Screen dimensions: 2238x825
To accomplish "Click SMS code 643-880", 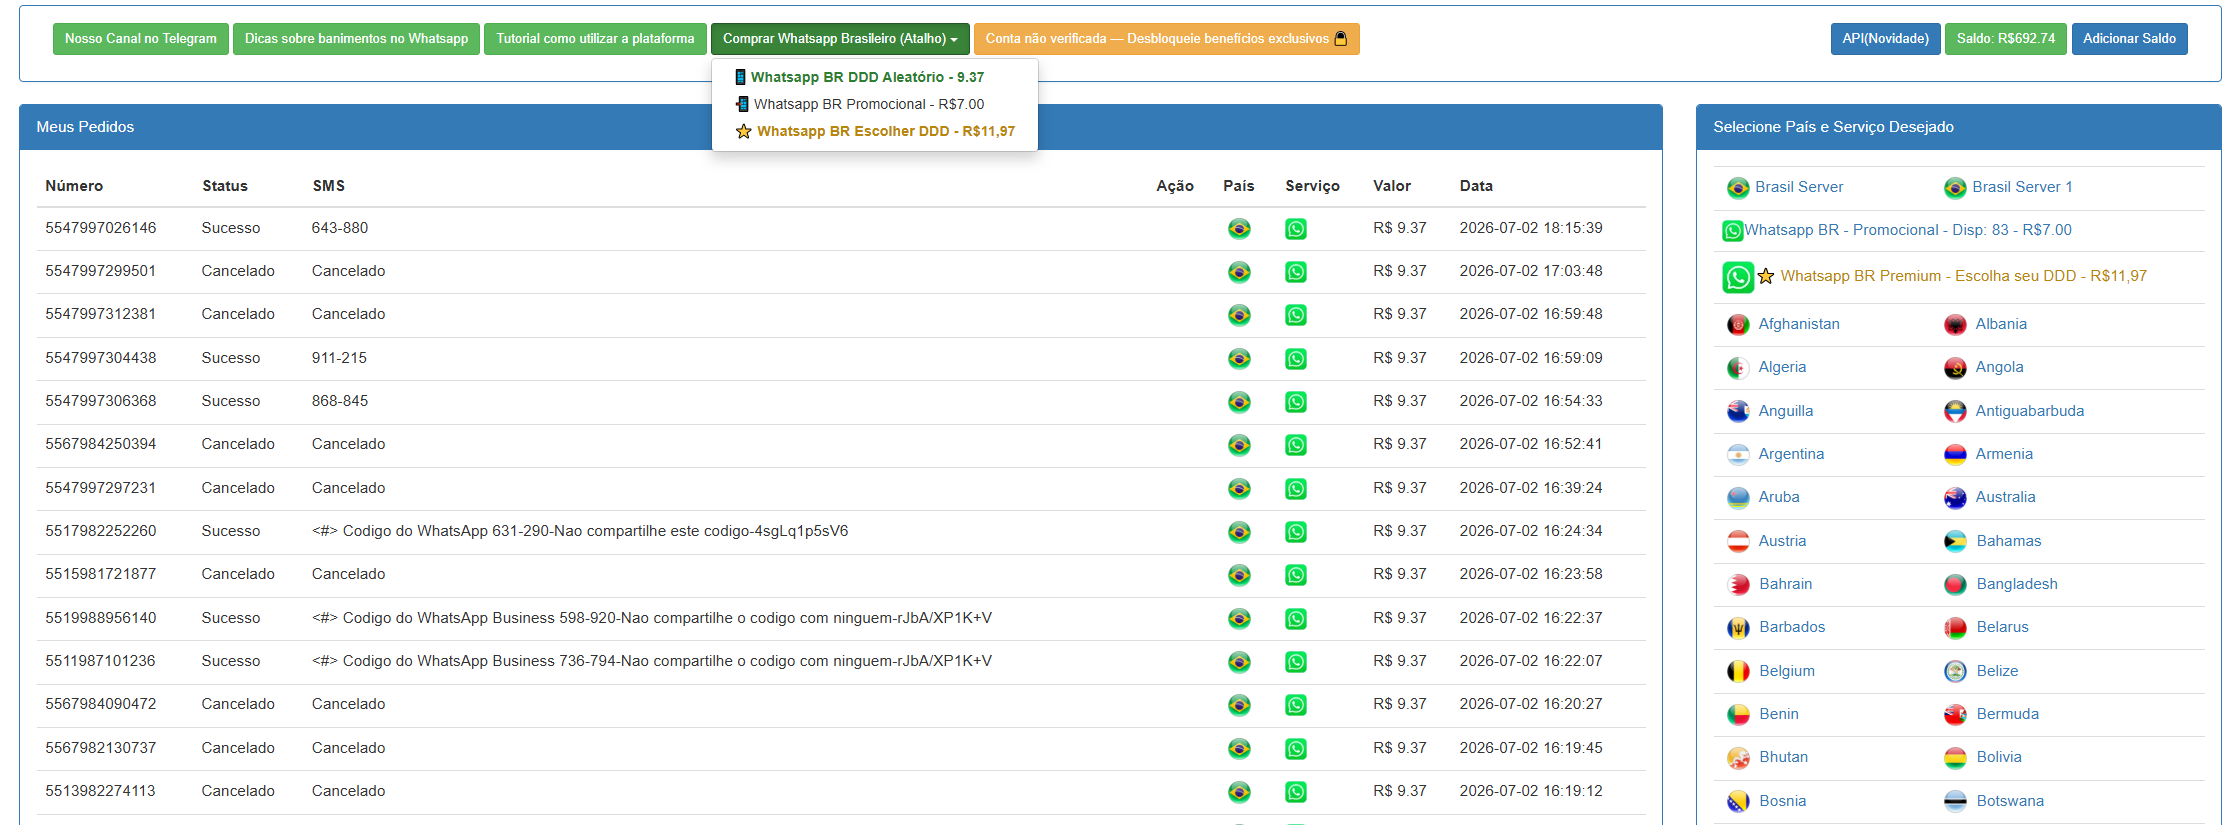I will point(340,228).
